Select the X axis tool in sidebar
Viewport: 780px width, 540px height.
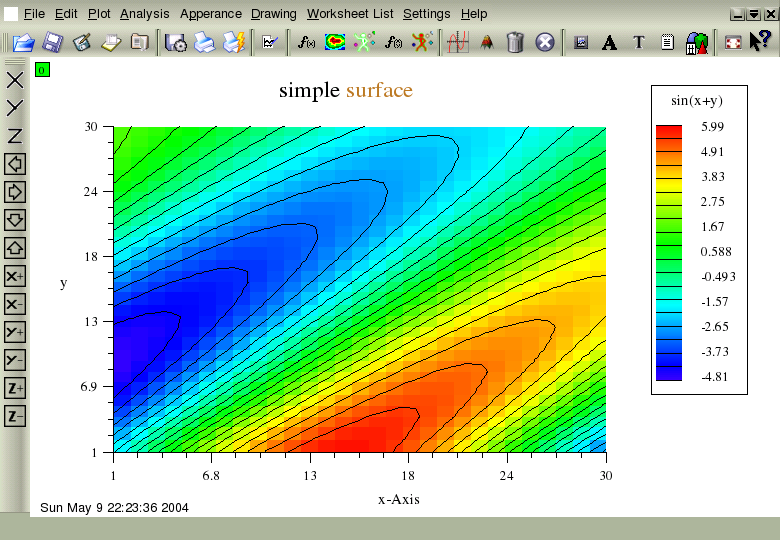click(15, 80)
